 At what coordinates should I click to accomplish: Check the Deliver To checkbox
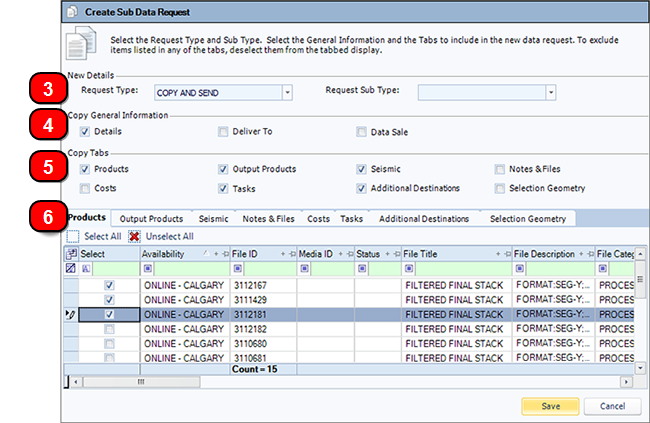click(x=223, y=132)
